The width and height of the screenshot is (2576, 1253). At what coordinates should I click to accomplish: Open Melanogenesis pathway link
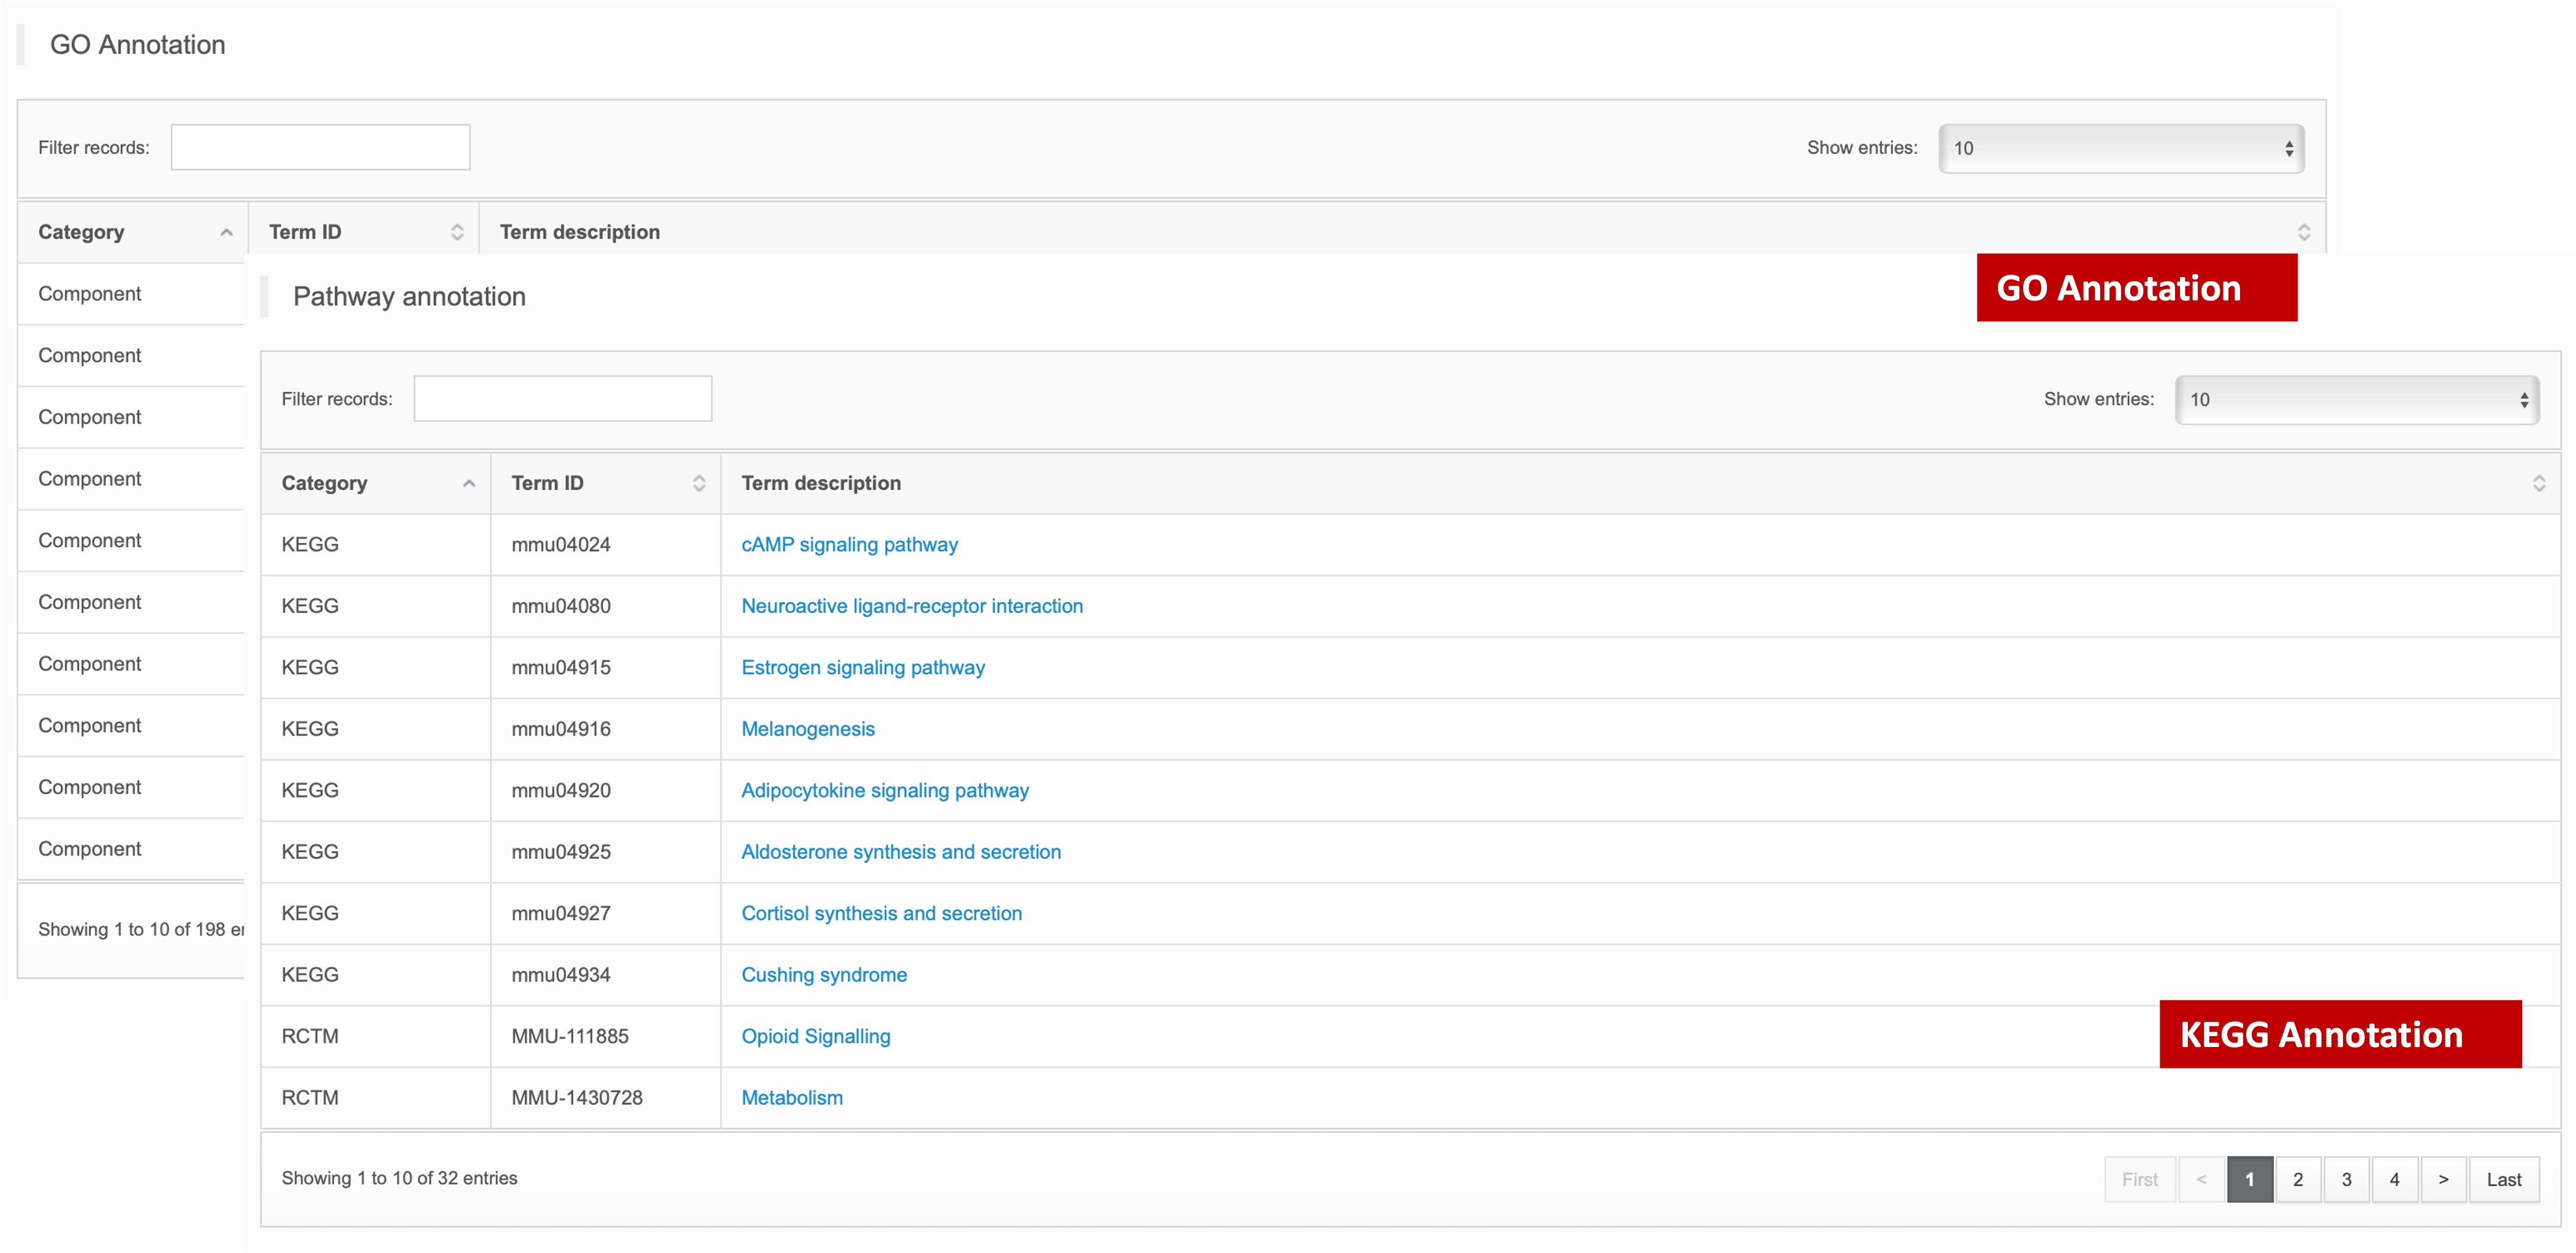pos(807,729)
